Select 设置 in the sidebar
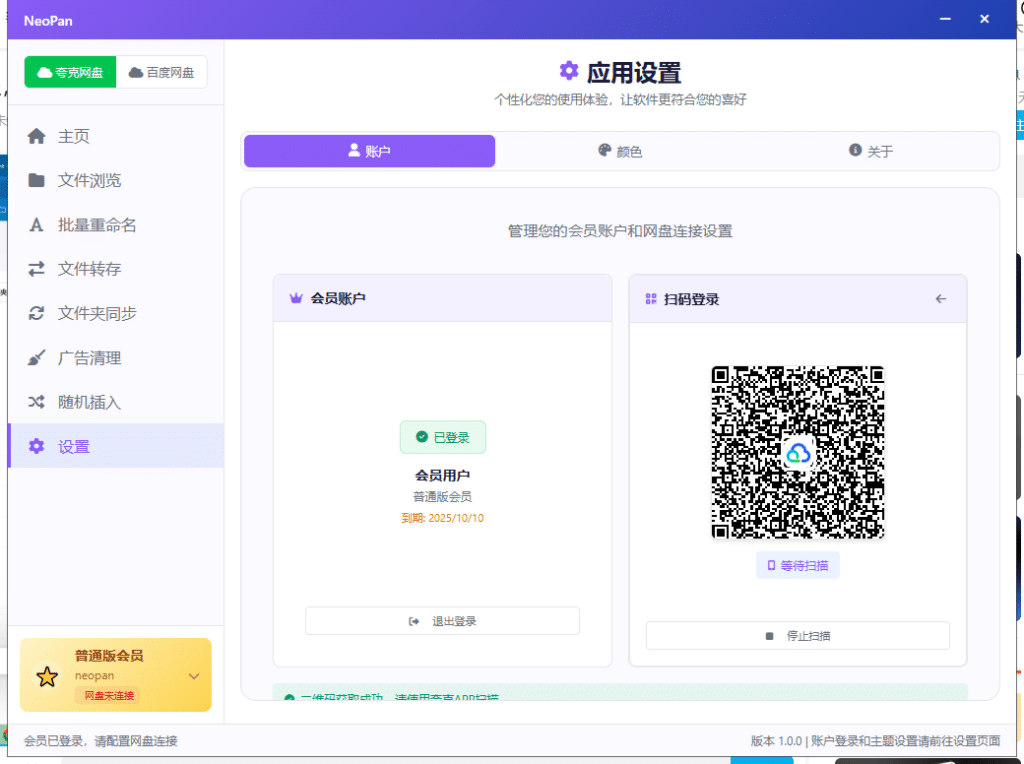This screenshot has height=764, width=1024. [116, 446]
